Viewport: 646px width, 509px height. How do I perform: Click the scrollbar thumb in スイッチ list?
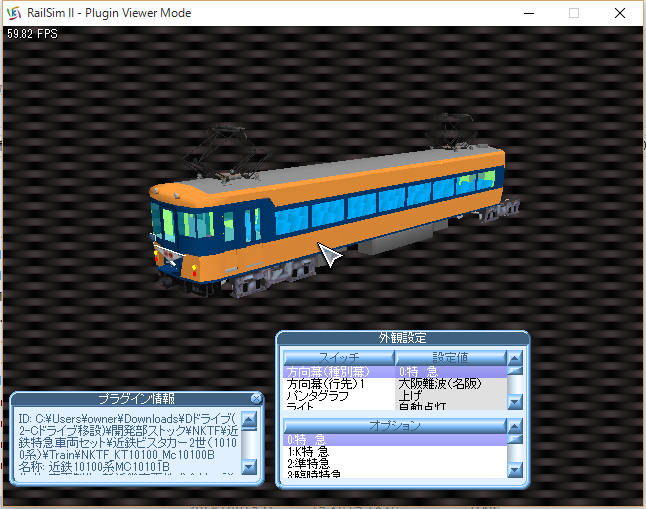(515, 370)
